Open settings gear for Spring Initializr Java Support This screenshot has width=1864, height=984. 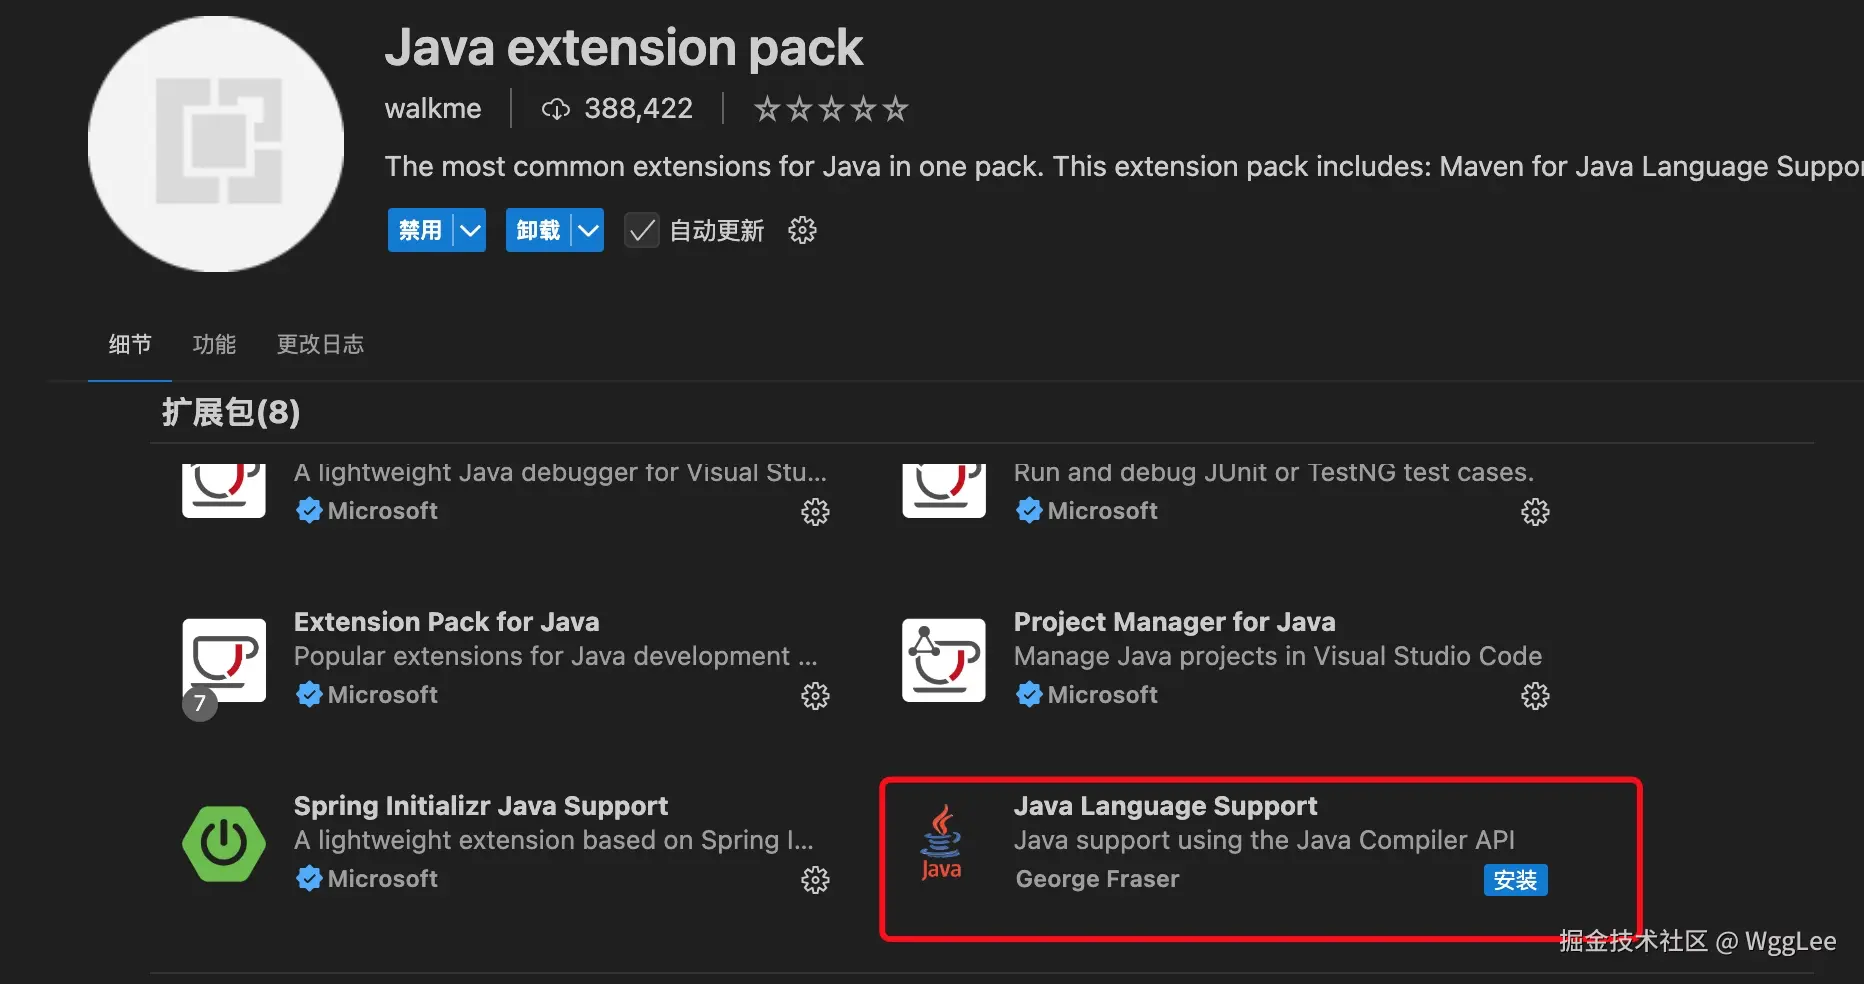(815, 880)
